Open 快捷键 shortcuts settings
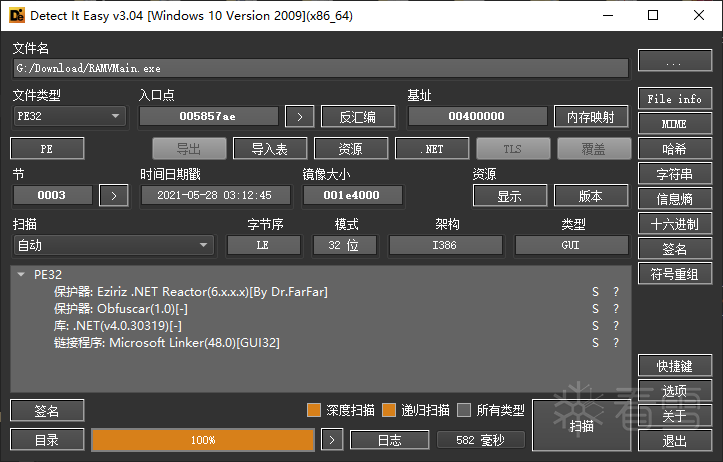Viewport: 723px width, 462px height. 675,366
